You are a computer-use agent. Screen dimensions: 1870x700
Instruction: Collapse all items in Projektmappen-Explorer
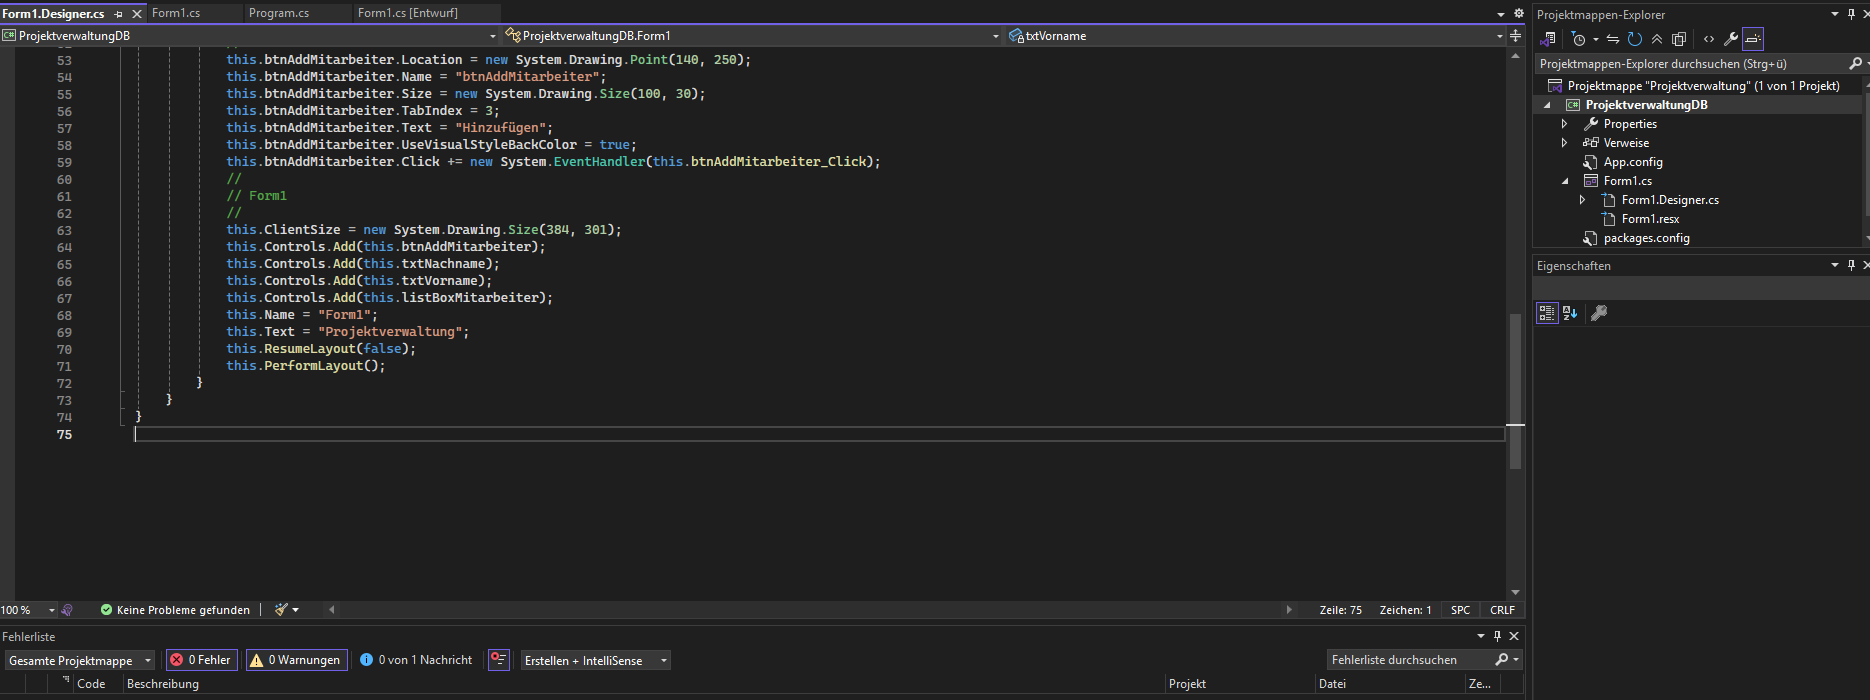(1657, 39)
